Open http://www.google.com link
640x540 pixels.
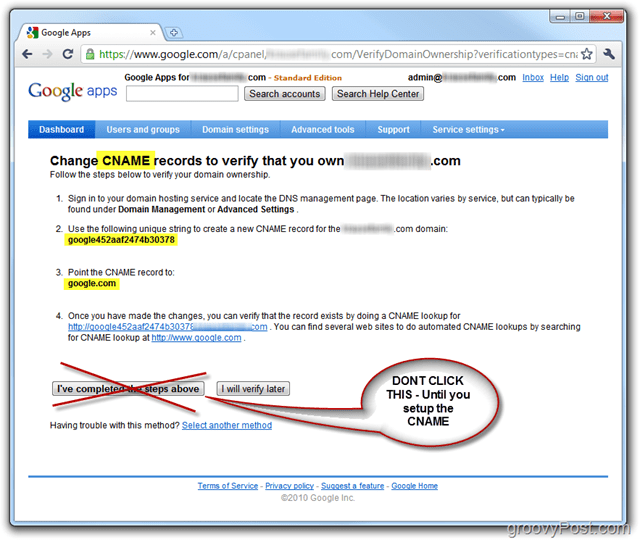pos(196,338)
